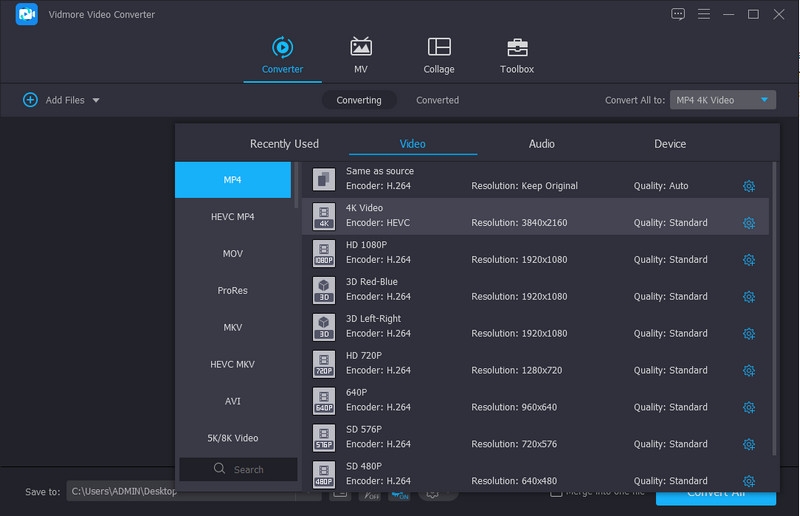Click gear icon for 3D Left-Right preset
Viewport: 800px width, 516px height.
point(749,334)
